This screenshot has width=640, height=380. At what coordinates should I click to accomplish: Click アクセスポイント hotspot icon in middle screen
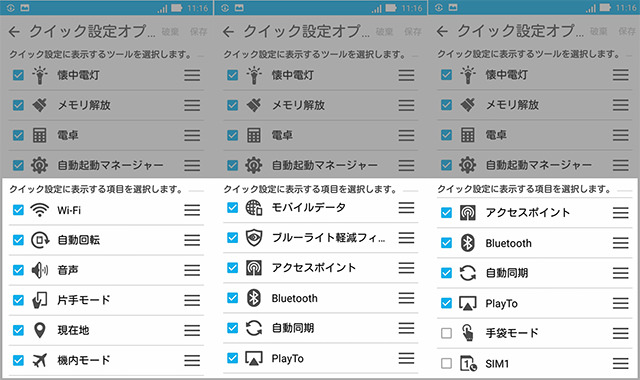[253, 268]
